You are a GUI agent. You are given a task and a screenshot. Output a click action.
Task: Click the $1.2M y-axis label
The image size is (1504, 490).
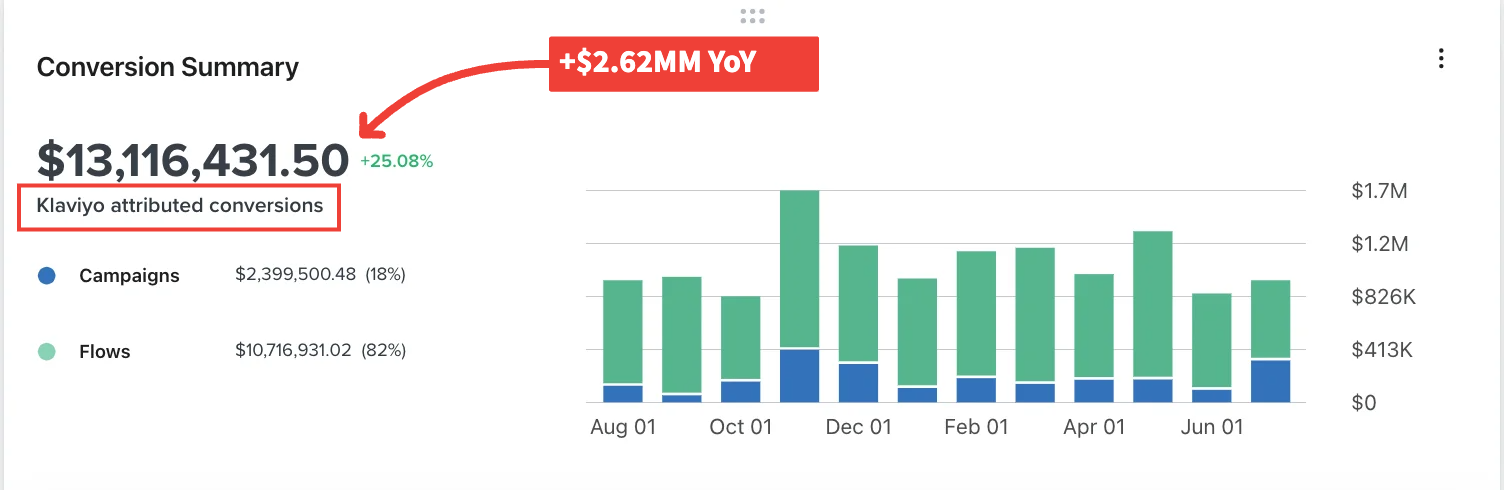tap(1378, 244)
